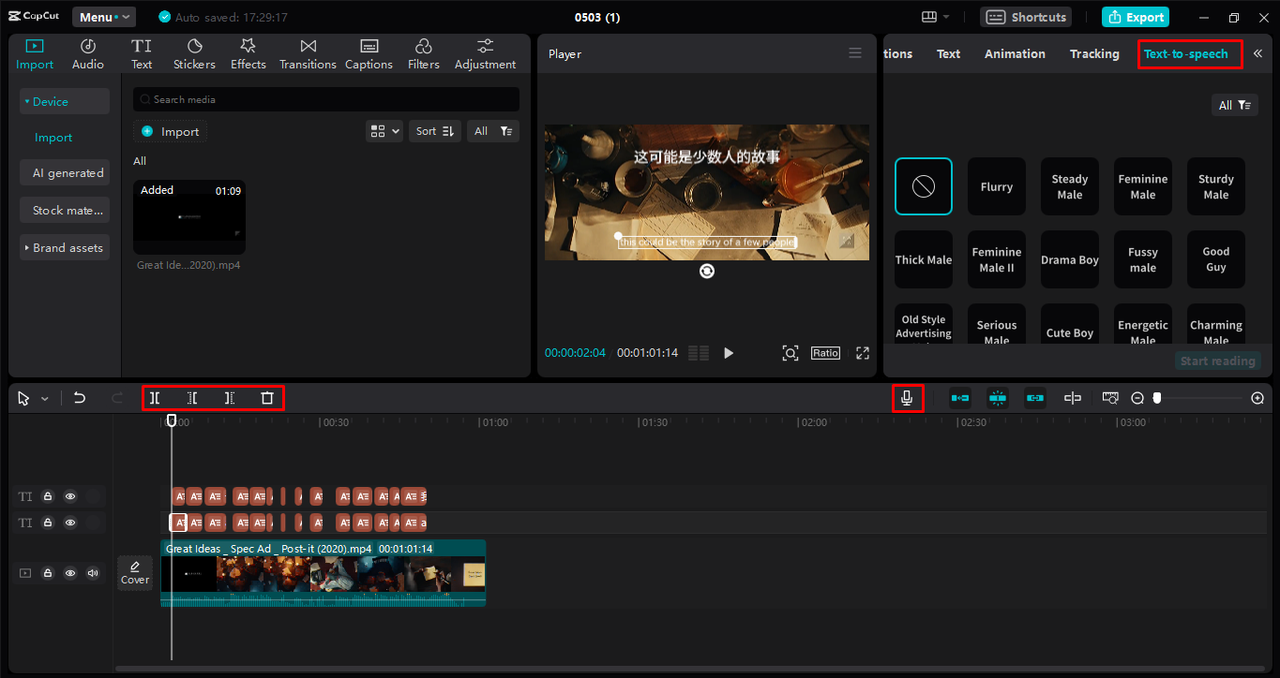Select the Steady Male voice
The height and width of the screenshot is (678, 1280).
(x=1069, y=186)
